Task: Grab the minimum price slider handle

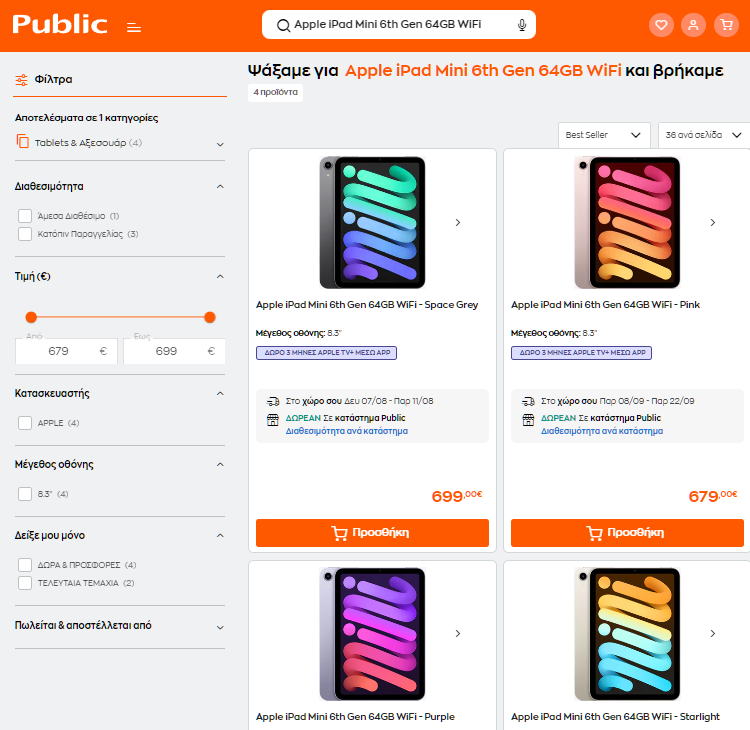Action: [31, 317]
